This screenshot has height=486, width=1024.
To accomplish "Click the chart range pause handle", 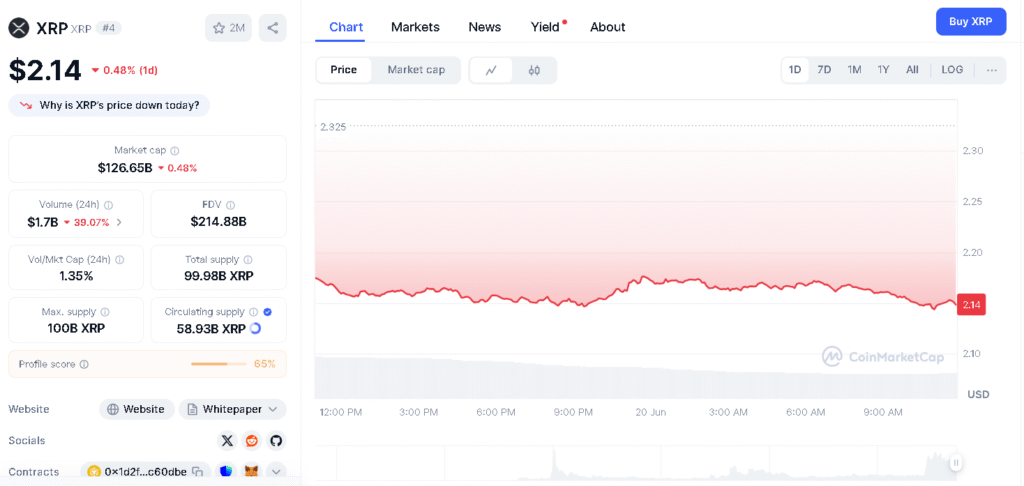I will [x=956, y=463].
